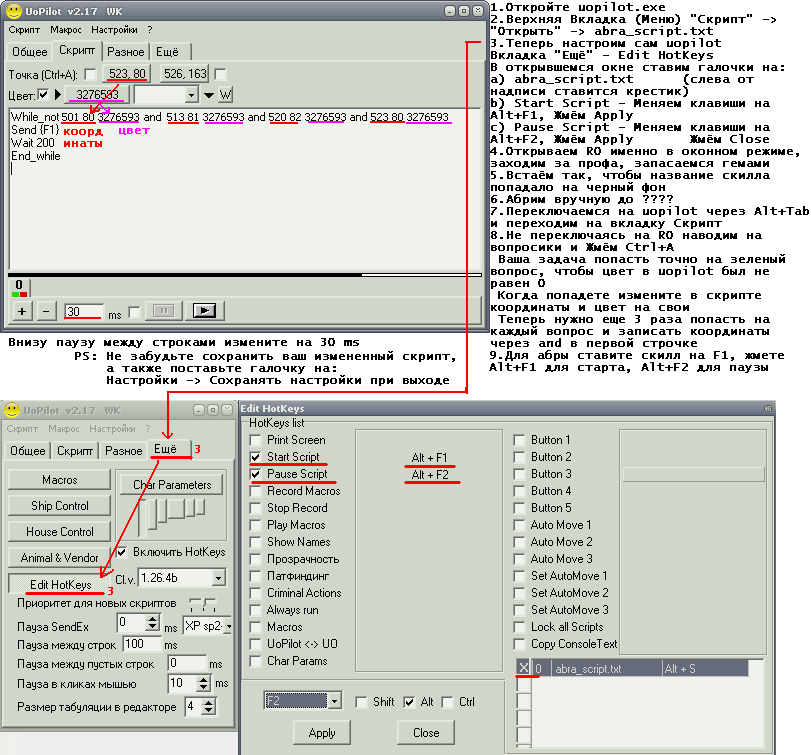Click the Размер табуляции spinner arrows
Screen dimensions: 811x755
[x=208, y=706]
